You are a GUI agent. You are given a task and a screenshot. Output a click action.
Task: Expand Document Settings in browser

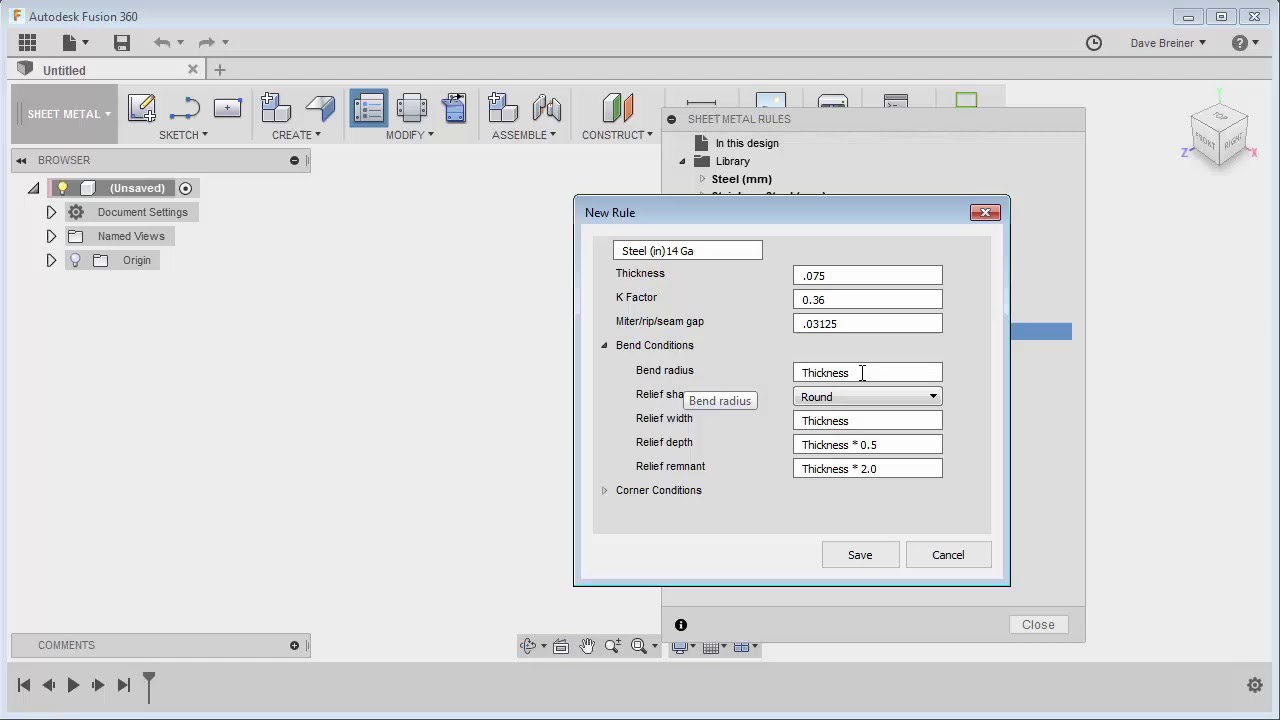coord(51,212)
